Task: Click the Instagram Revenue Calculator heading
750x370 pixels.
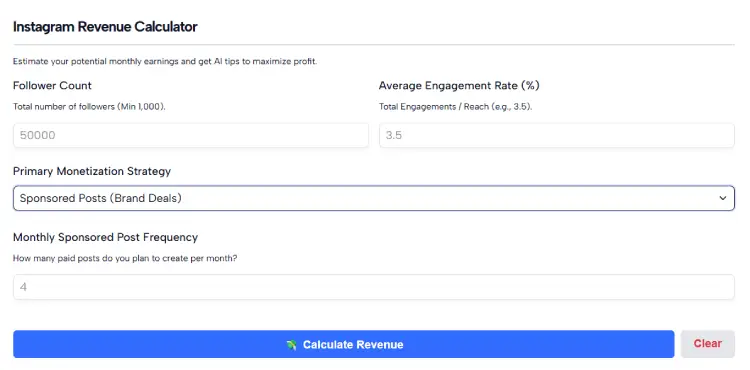Action: click(x=105, y=27)
